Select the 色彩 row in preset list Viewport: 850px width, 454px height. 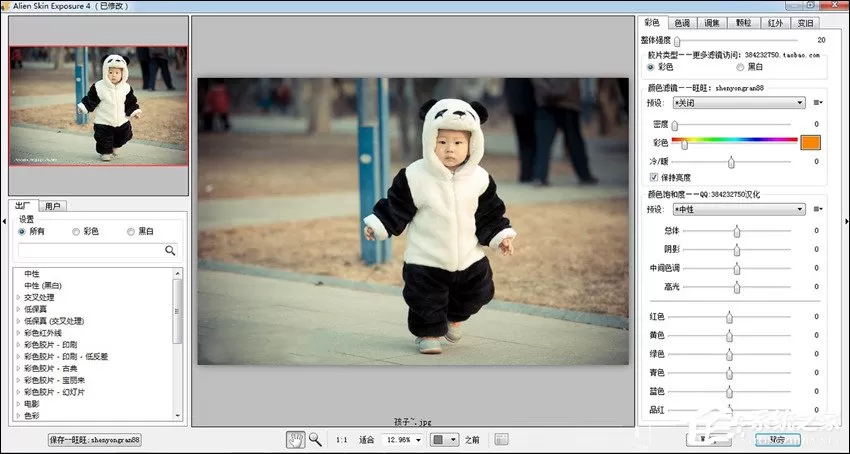tap(32, 415)
